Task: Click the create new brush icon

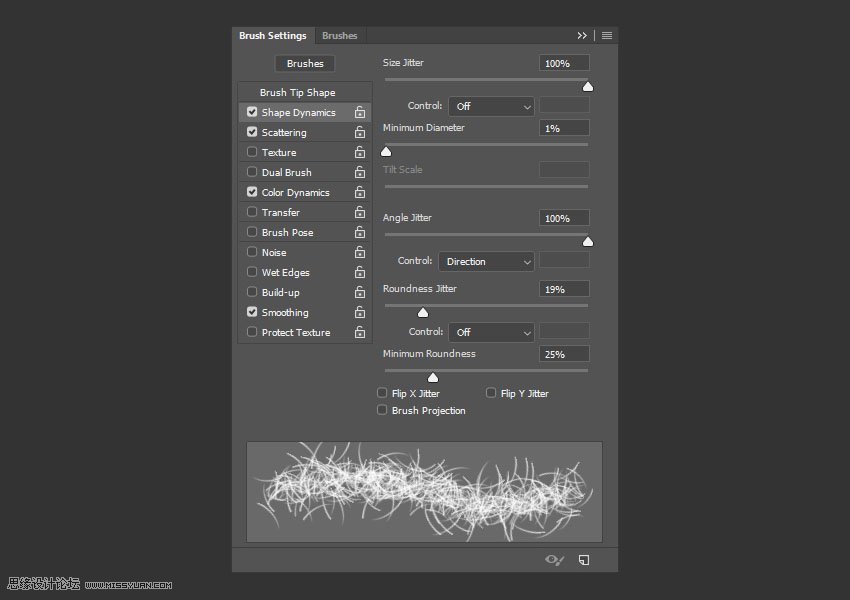Action: click(x=584, y=560)
